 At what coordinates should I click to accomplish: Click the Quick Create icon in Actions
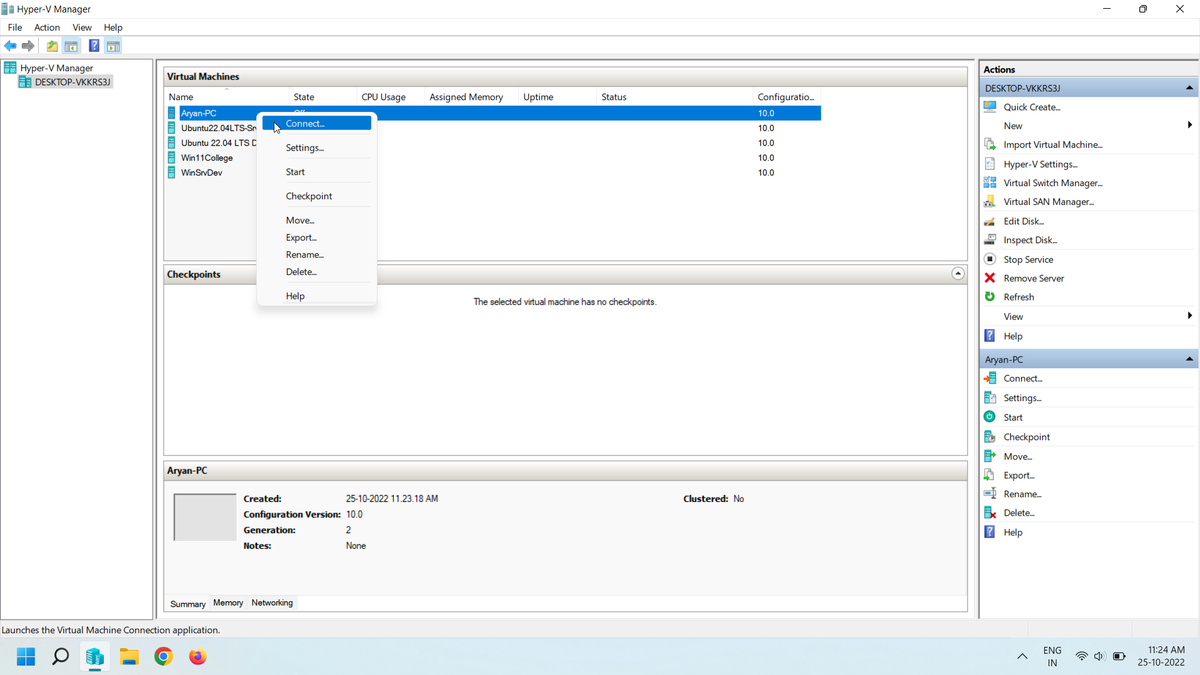pyautogui.click(x=990, y=107)
